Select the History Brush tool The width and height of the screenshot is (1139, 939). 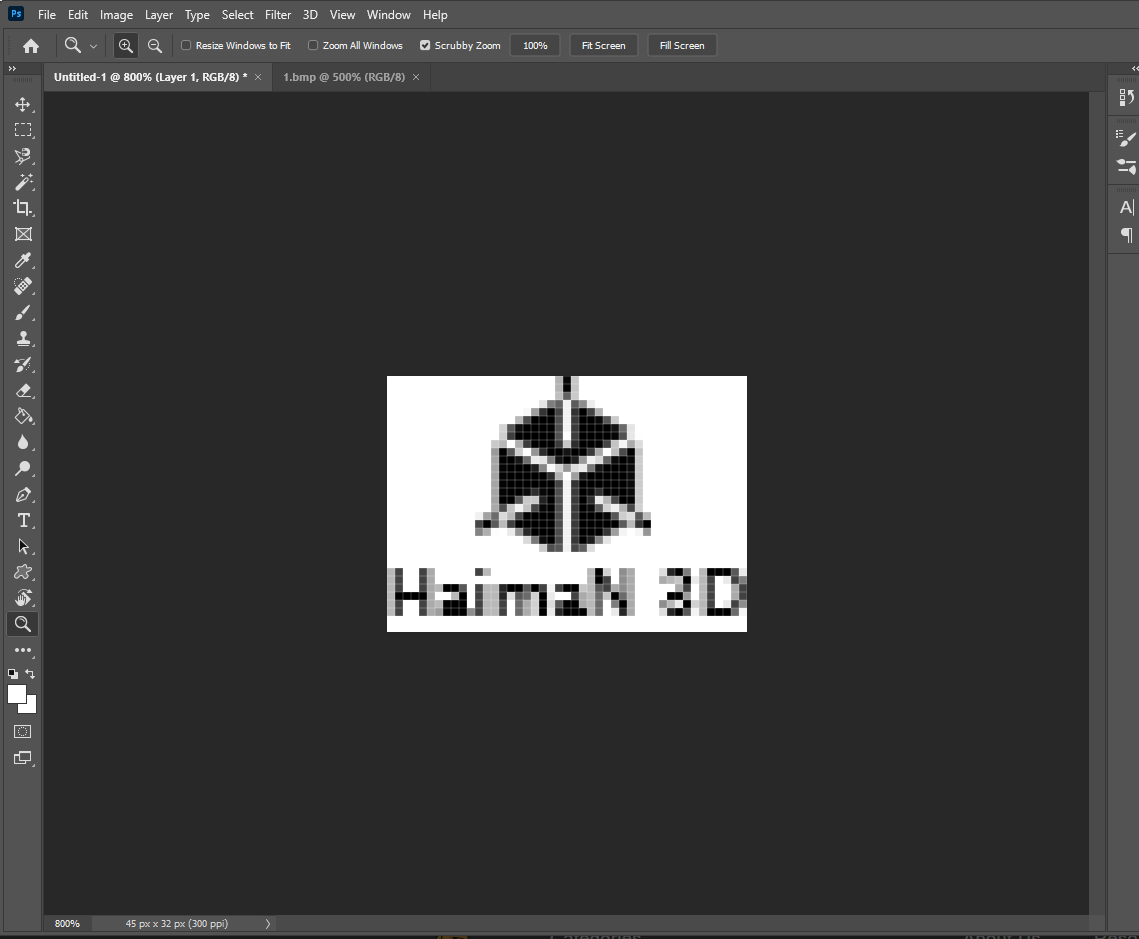[23, 365]
